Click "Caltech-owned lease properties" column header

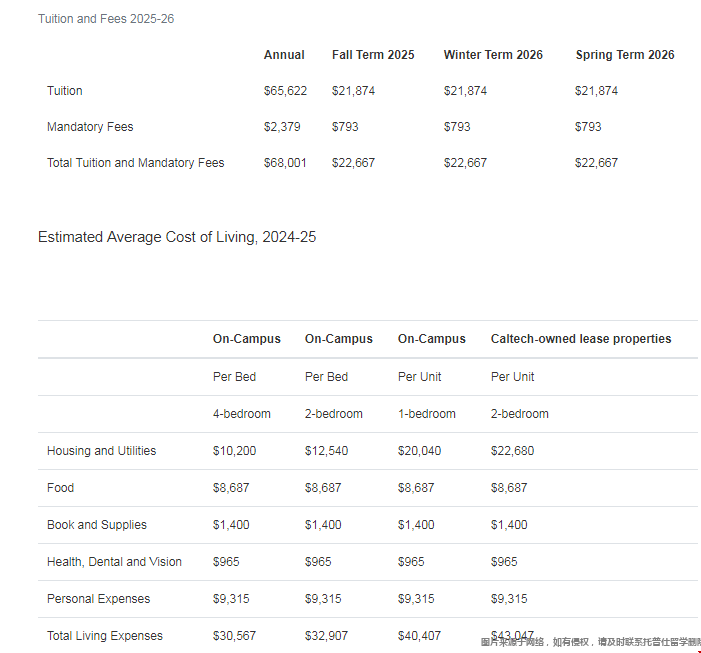[x=581, y=339]
